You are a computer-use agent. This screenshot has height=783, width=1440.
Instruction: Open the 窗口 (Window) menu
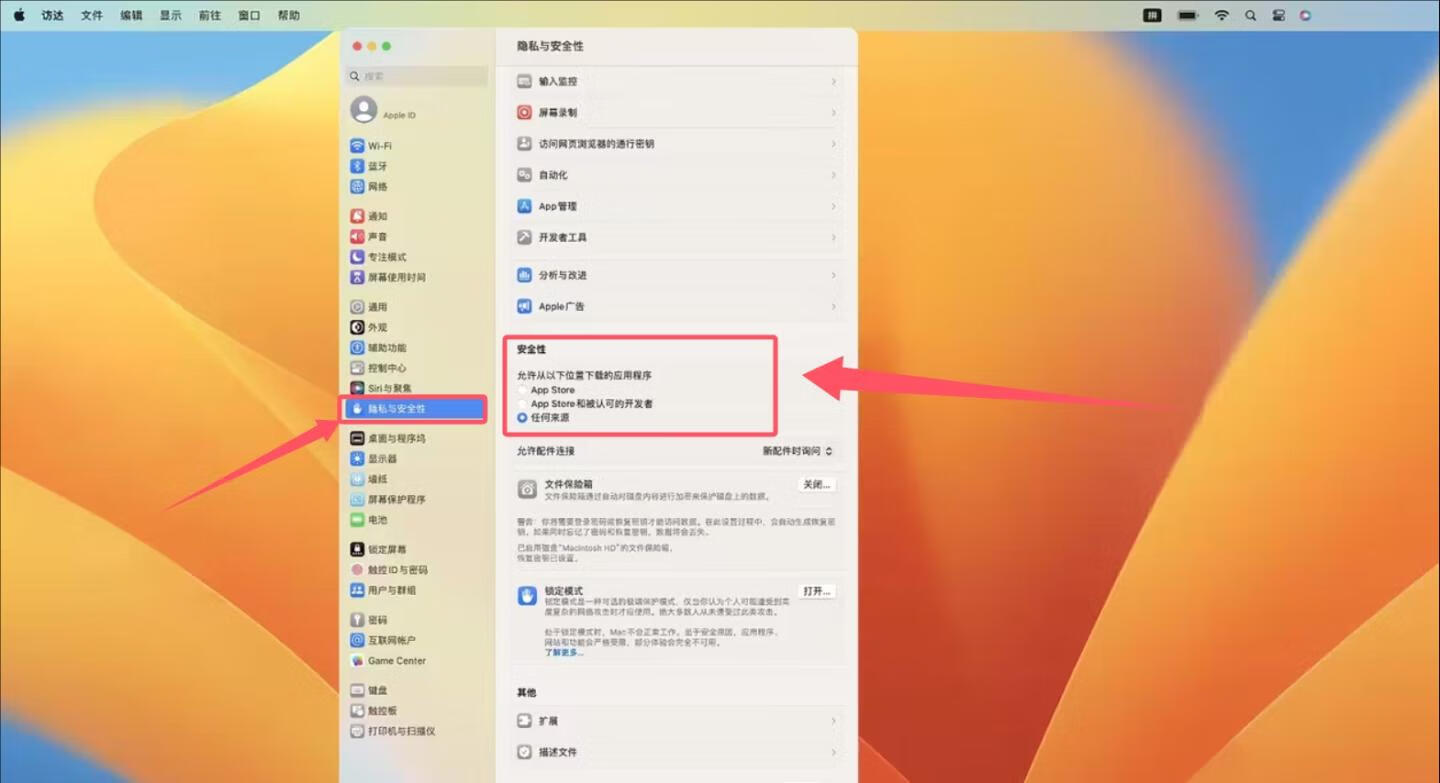coord(249,16)
